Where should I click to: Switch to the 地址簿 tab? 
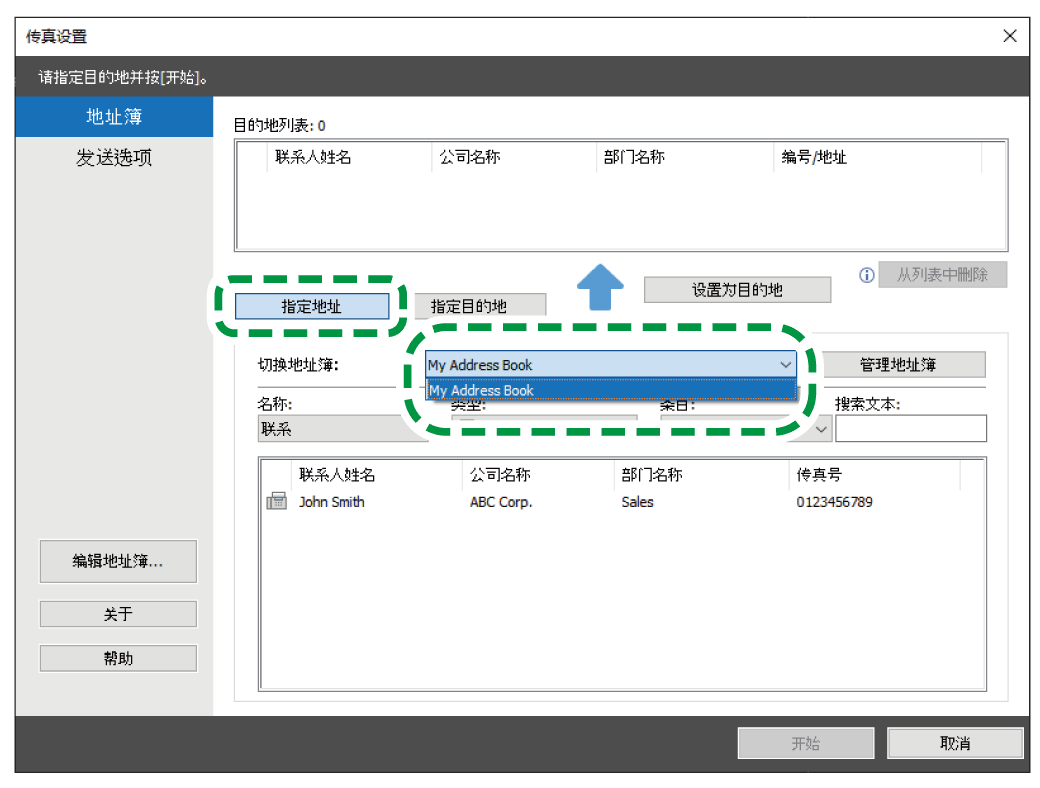[114, 117]
